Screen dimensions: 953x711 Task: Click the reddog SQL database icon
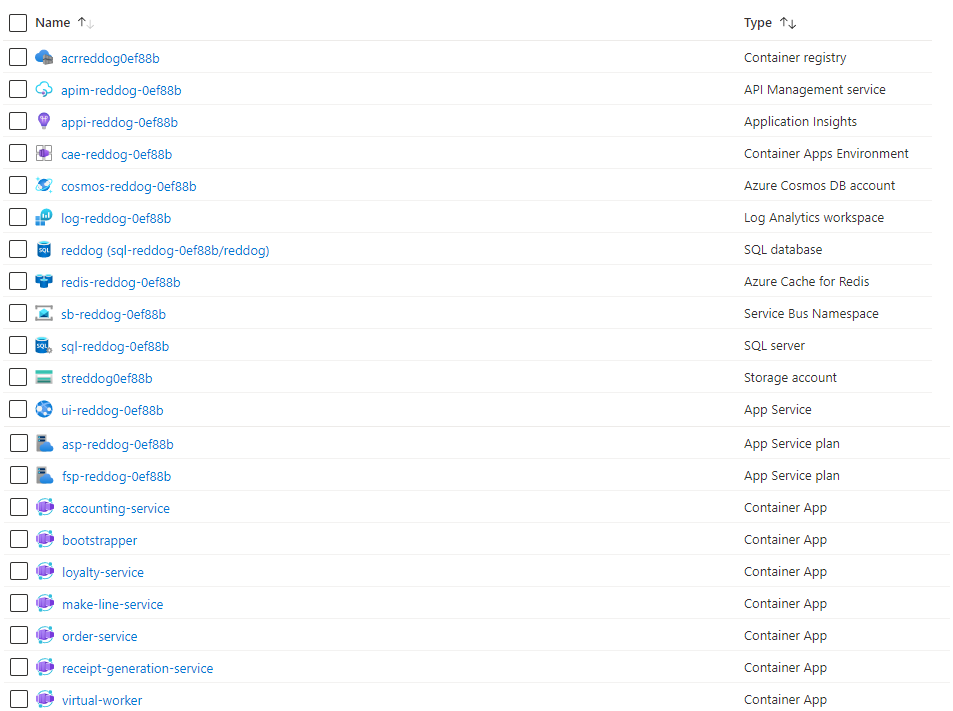(x=44, y=250)
